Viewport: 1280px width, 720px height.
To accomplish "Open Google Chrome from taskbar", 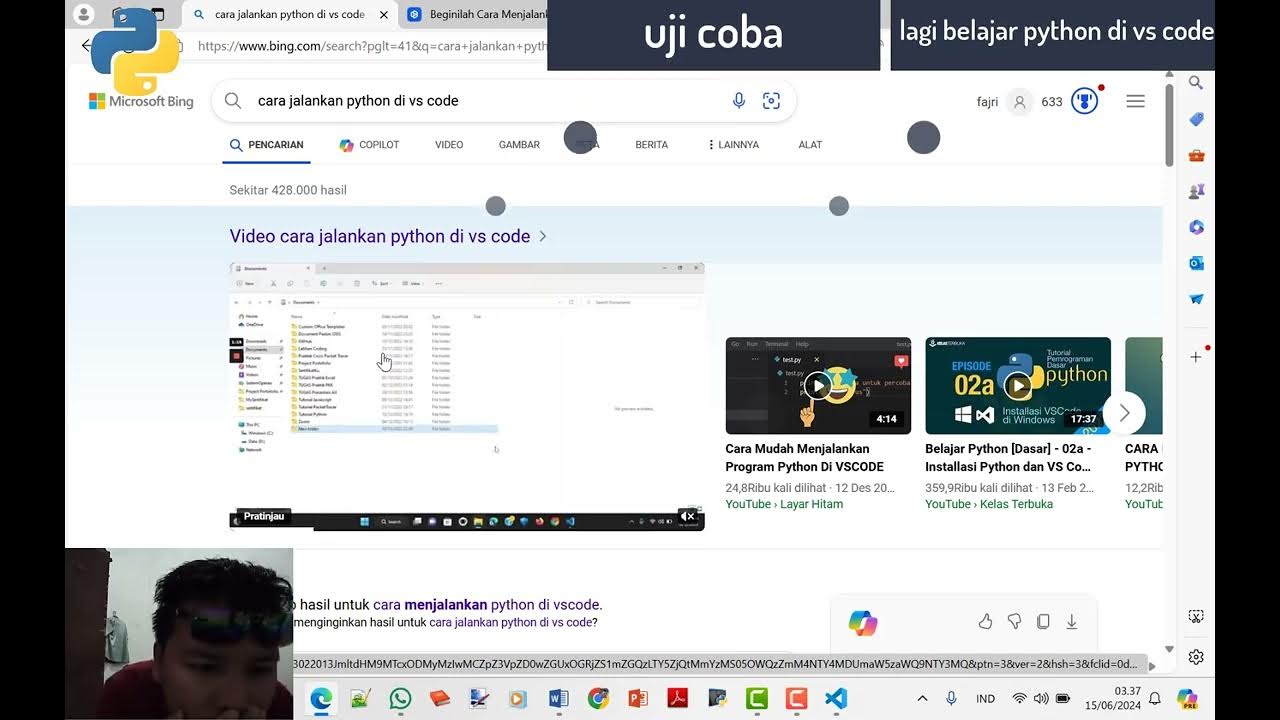I will point(598,698).
